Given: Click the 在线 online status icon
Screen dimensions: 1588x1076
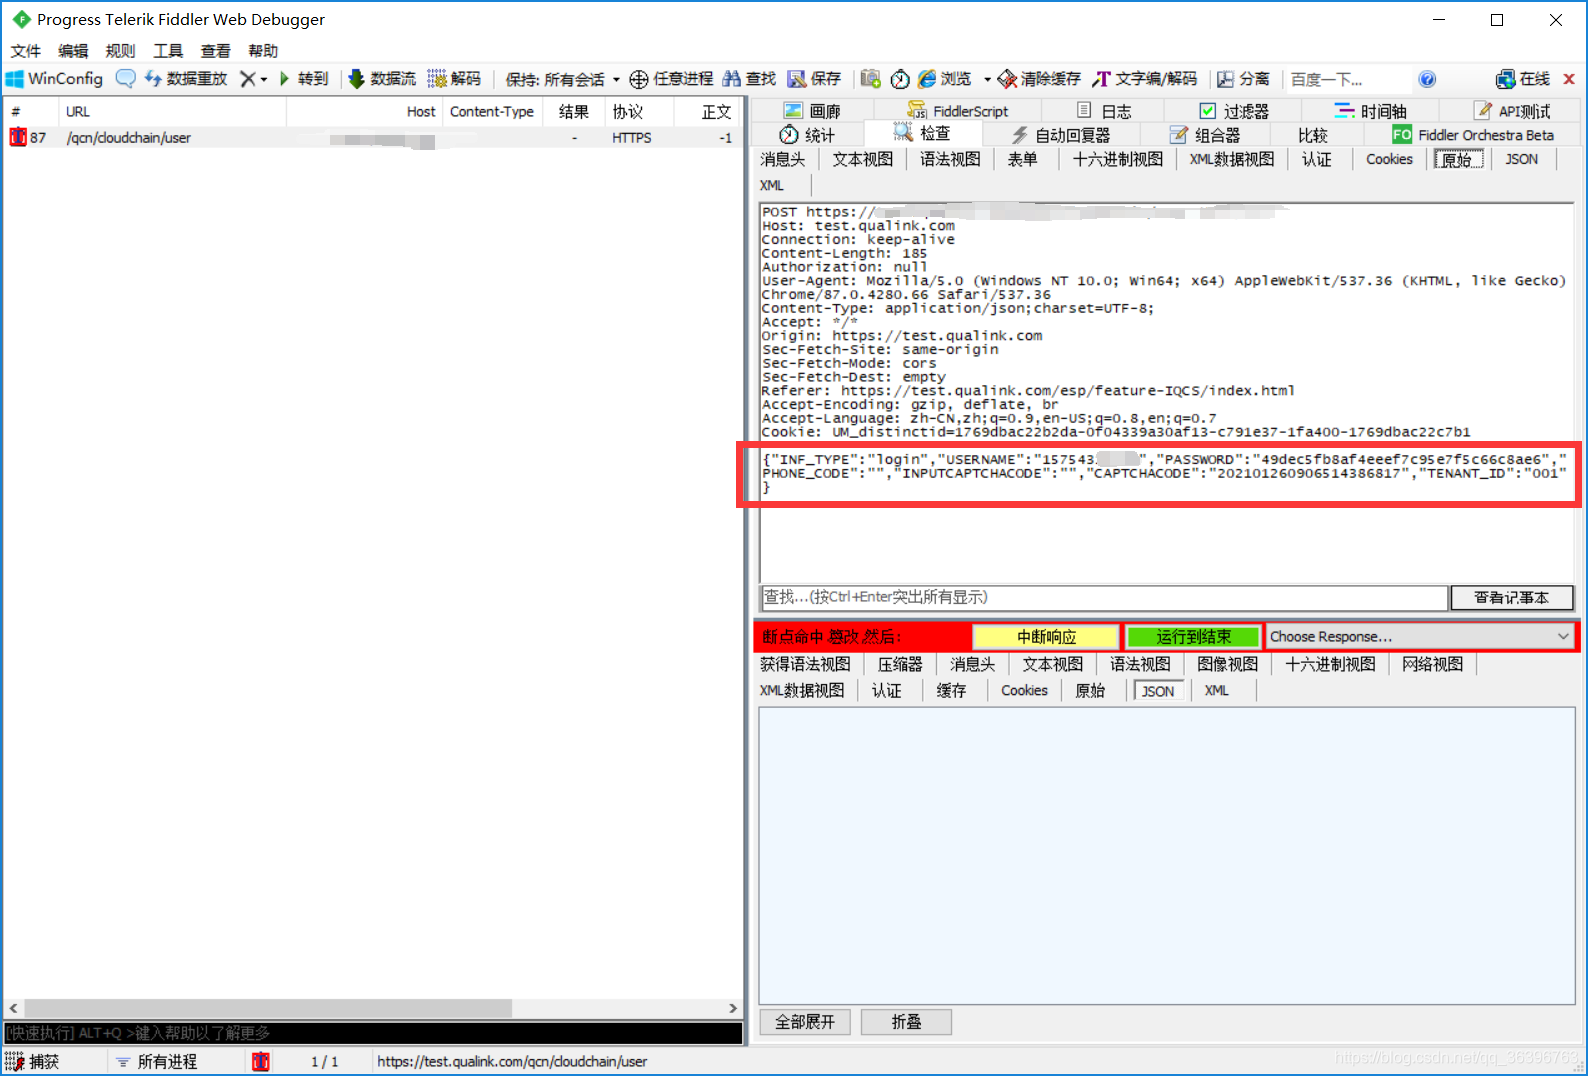Looking at the screenshot, I should coord(1522,79).
